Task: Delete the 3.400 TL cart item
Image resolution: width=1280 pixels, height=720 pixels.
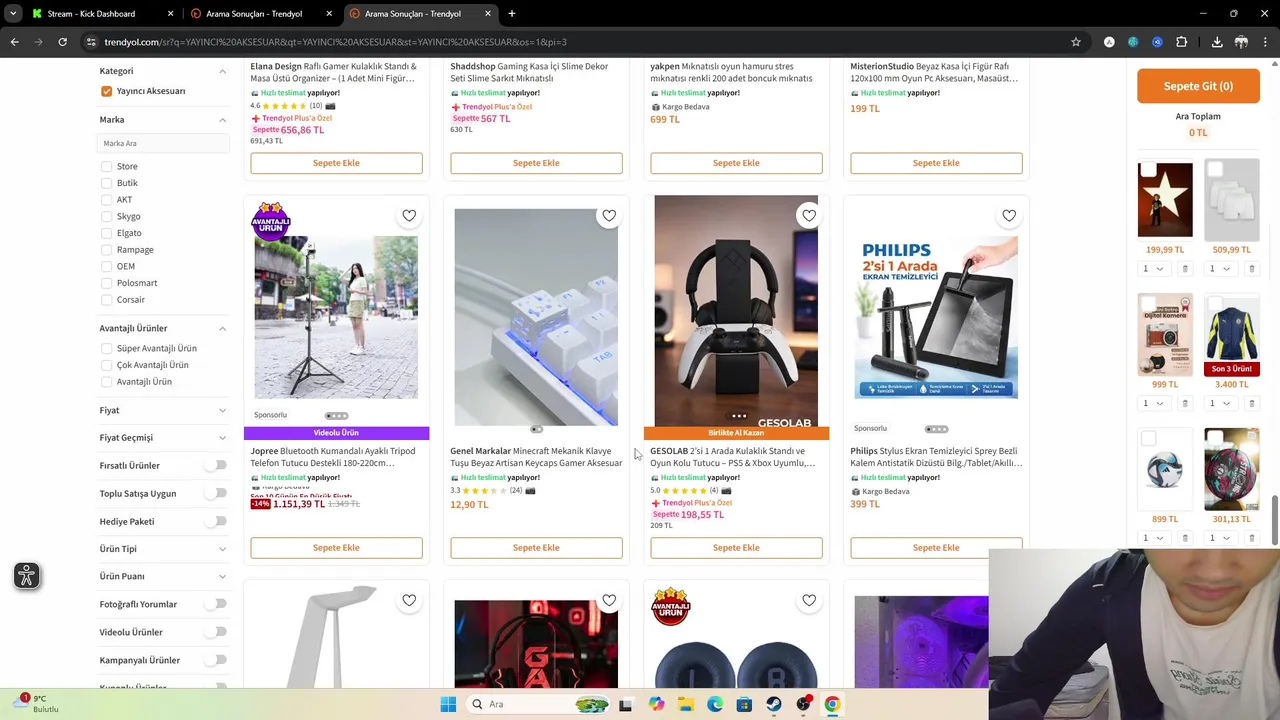Action: point(1251,404)
